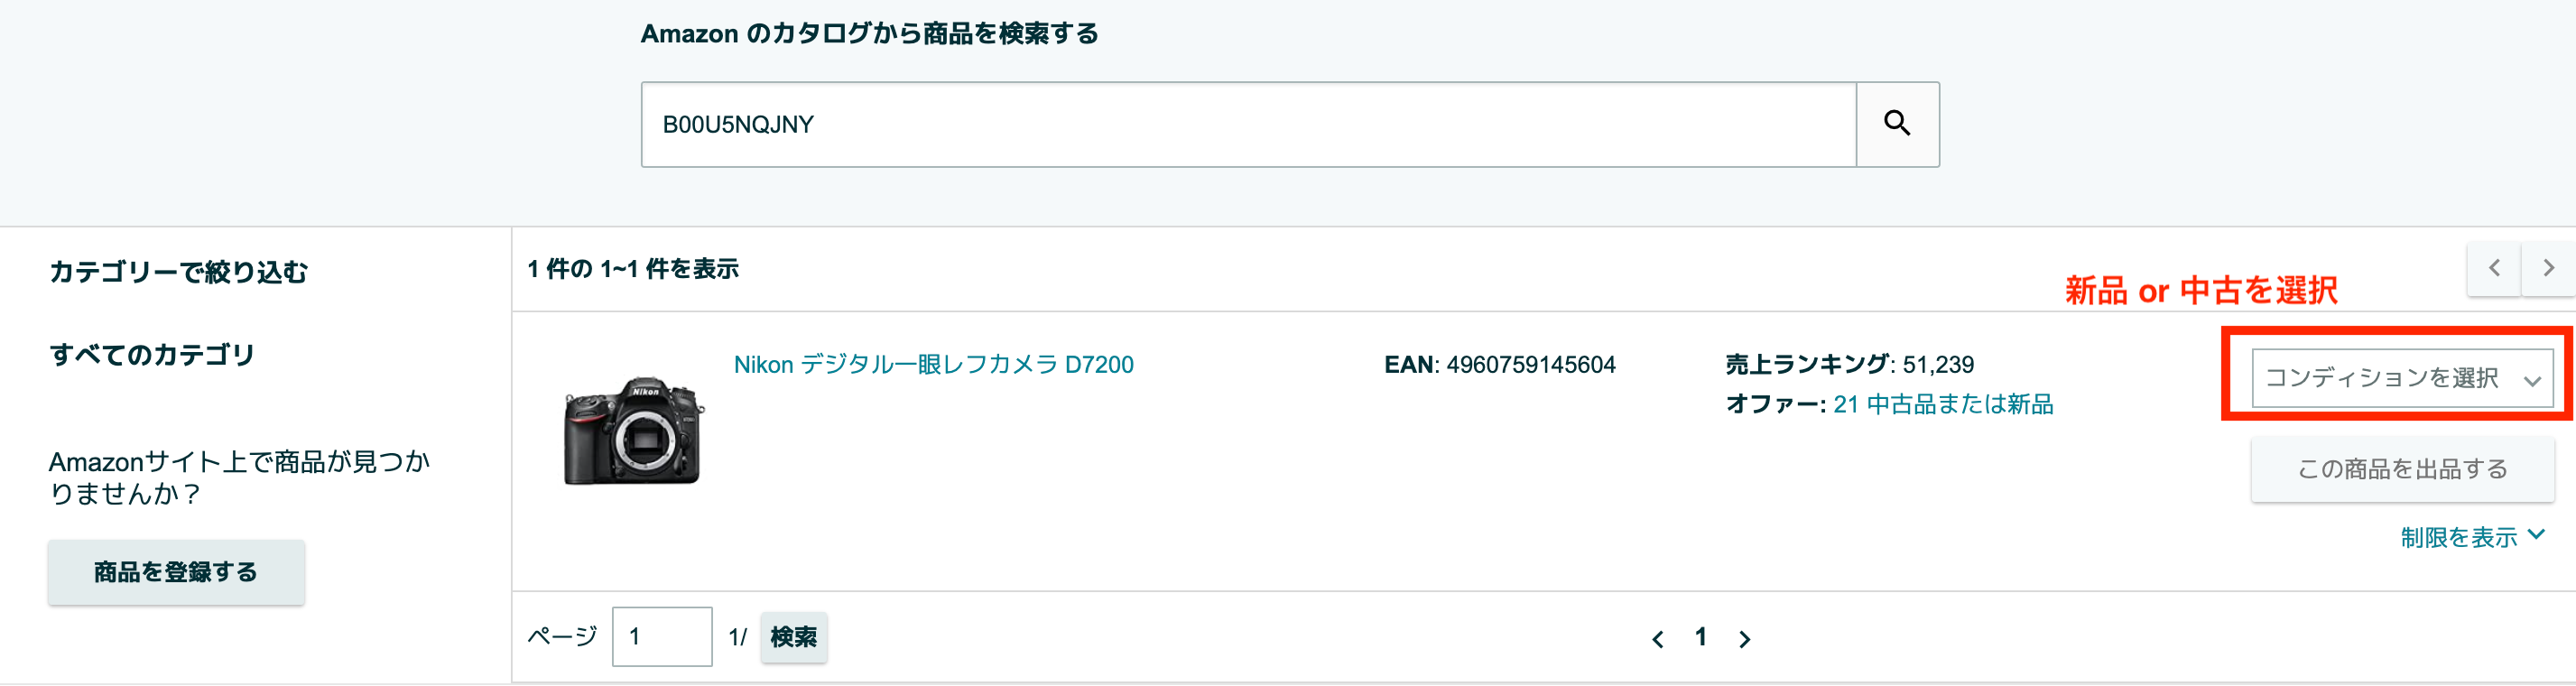Open the Nikon D7200 product title link
Viewport: 2576px width, 686px height.
(933, 364)
